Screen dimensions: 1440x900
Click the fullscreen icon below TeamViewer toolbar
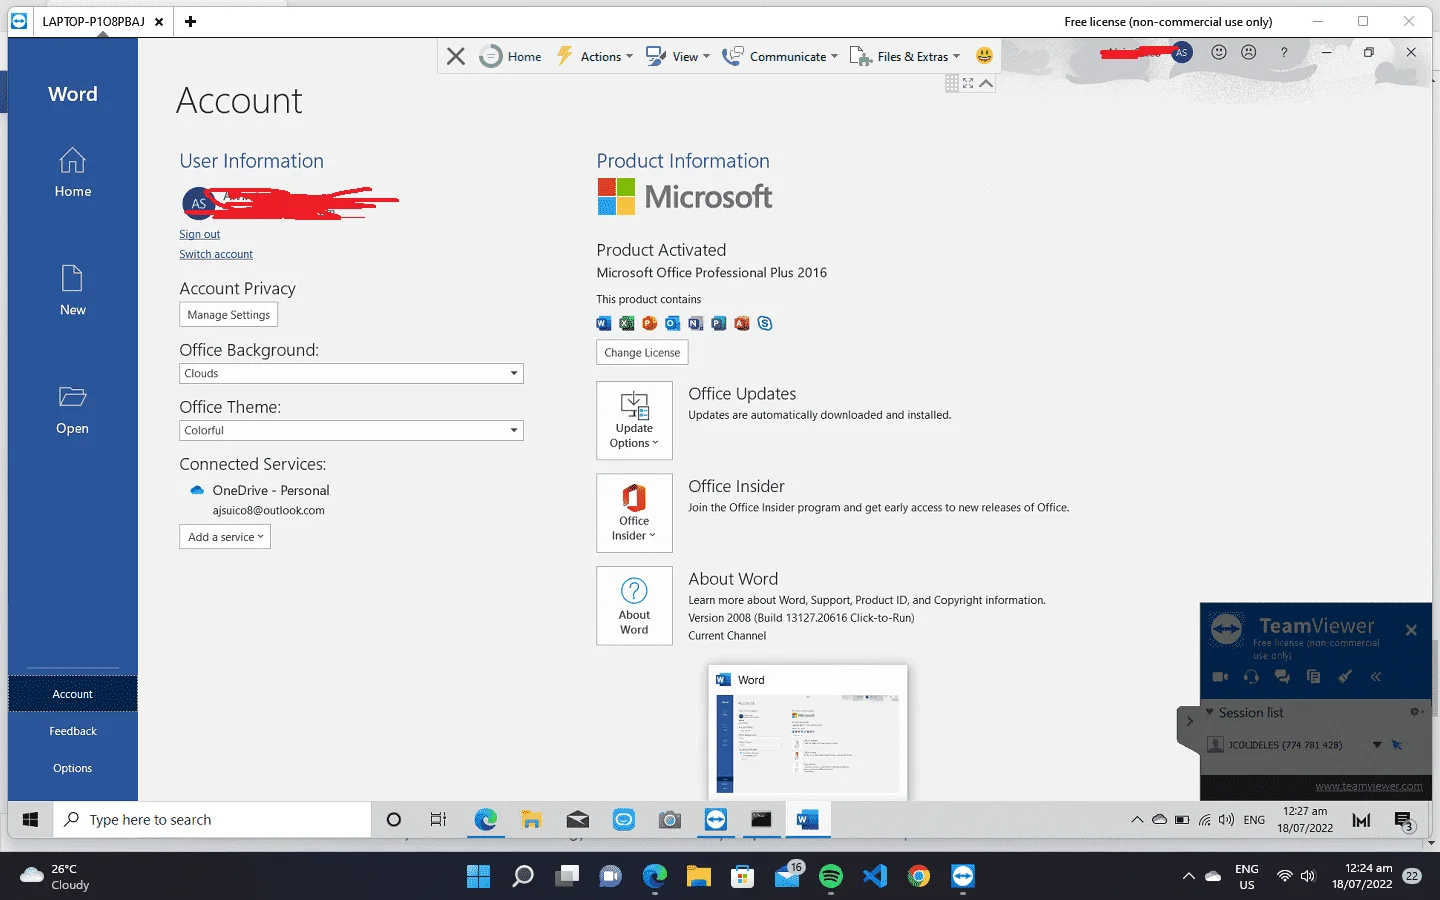pyautogui.click(x=968, y=84)
